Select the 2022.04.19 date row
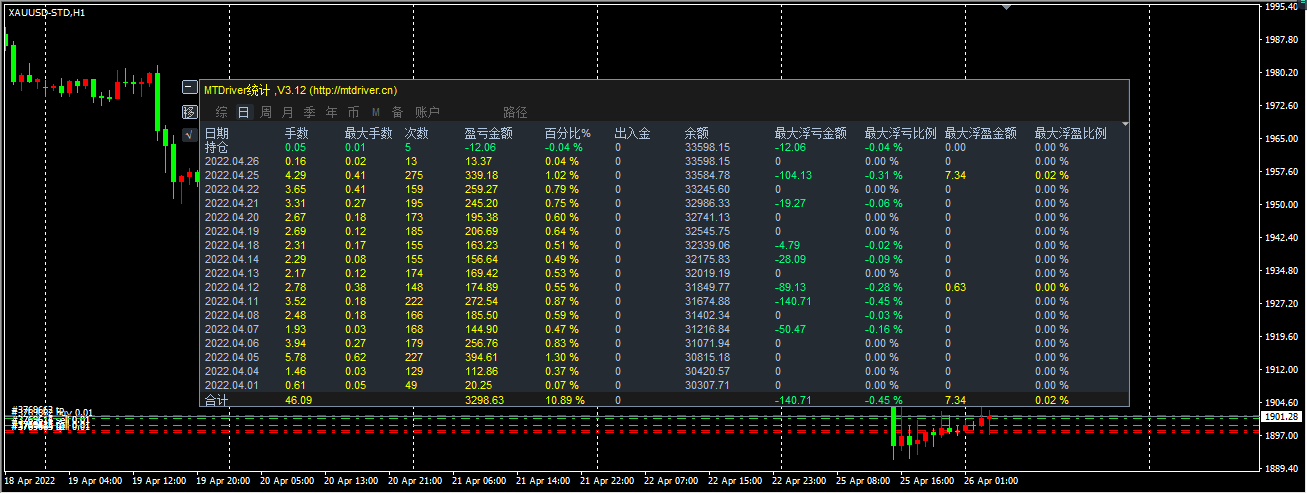Image resolution: width=1307 pixels, height=494 pixels. click(x=231, y=231)
